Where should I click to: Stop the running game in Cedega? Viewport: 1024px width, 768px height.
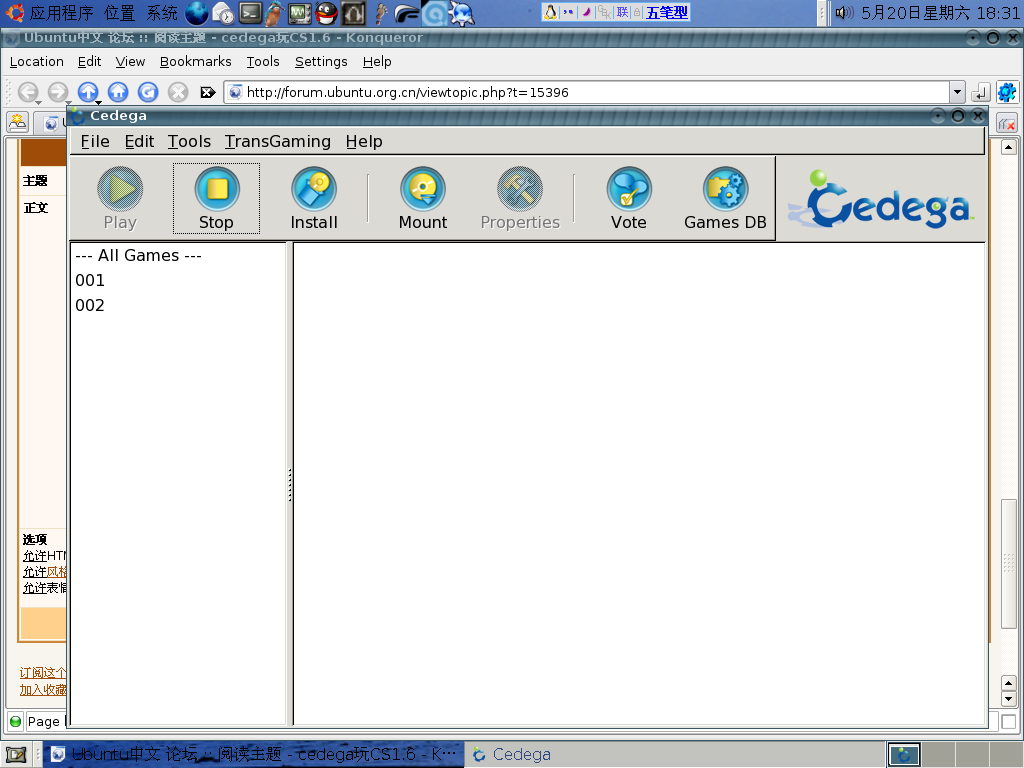point(216,198)
